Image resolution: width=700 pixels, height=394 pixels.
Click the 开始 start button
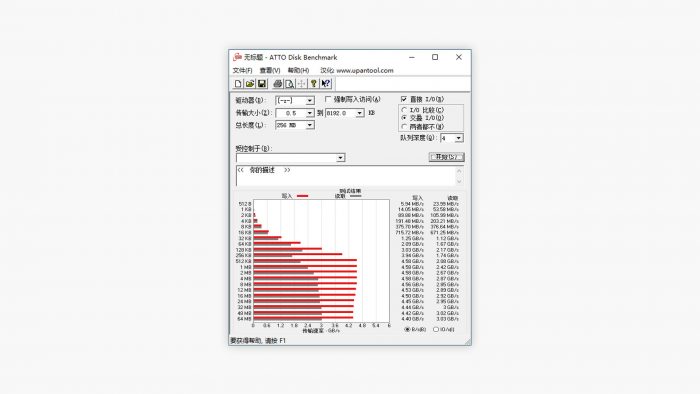click(x=446, y=157)
